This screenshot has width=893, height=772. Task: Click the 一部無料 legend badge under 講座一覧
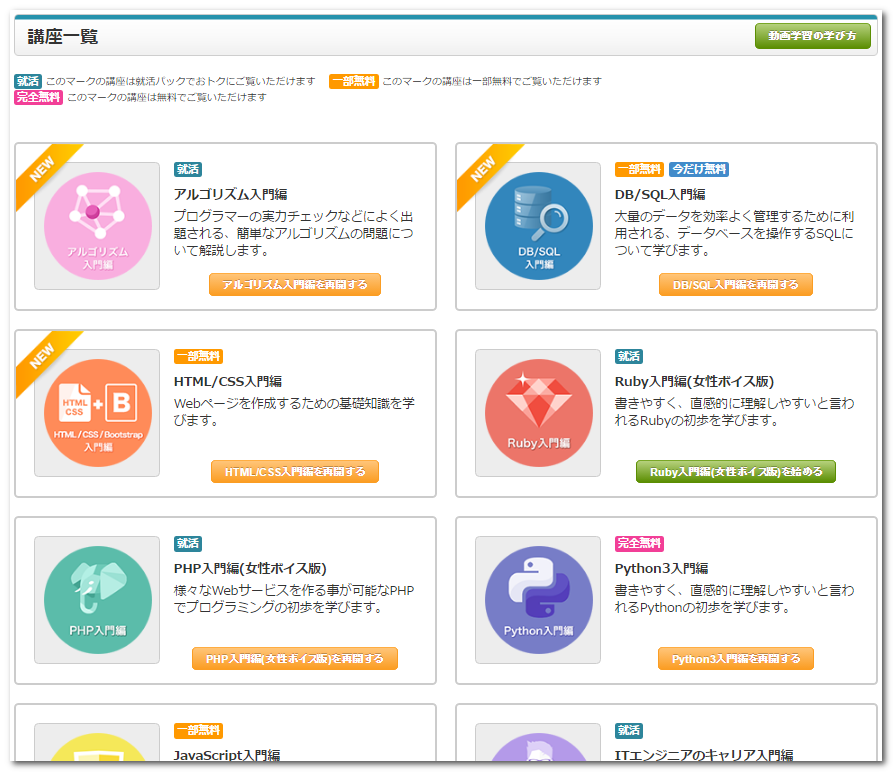(354, 81)
